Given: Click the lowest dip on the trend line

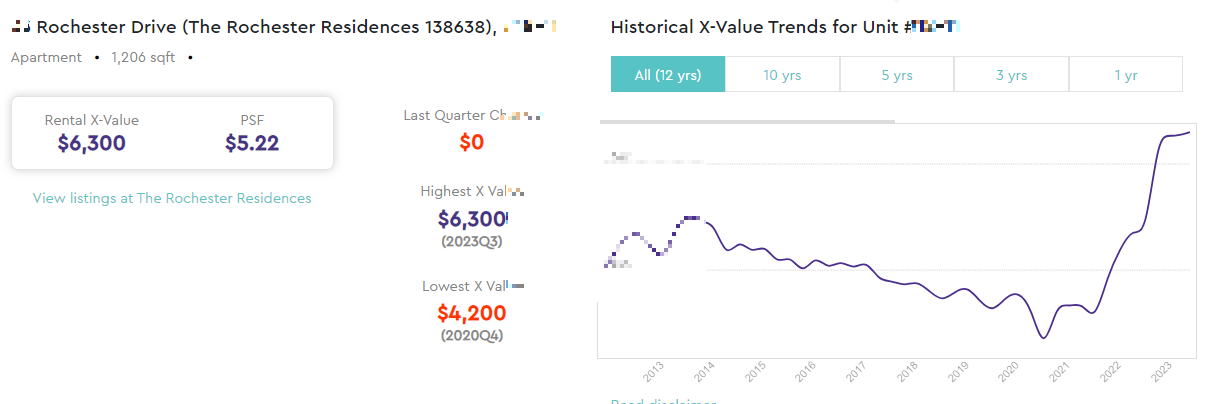Looking at the screenshot, I should [1043, 338].
